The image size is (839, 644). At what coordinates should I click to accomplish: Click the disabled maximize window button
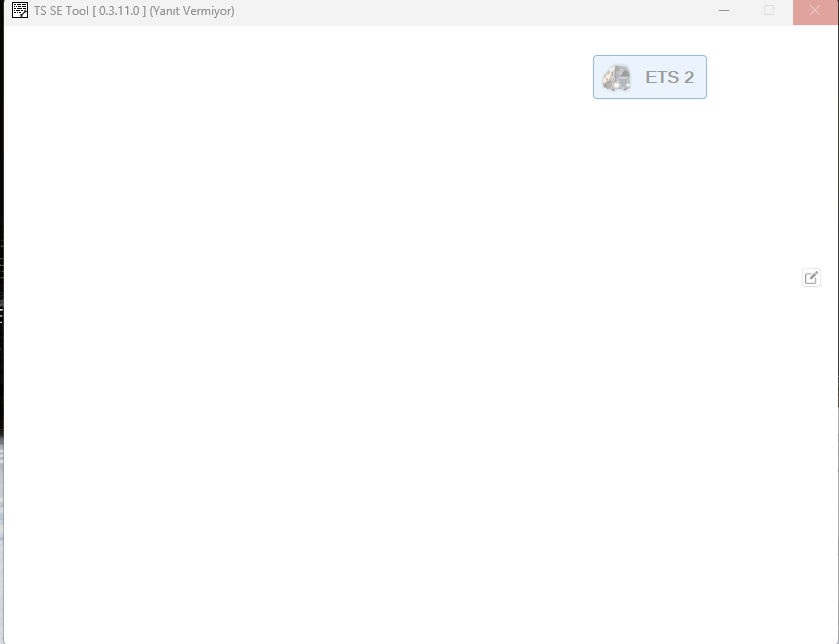pyautogui.click(x=769, y=10)
